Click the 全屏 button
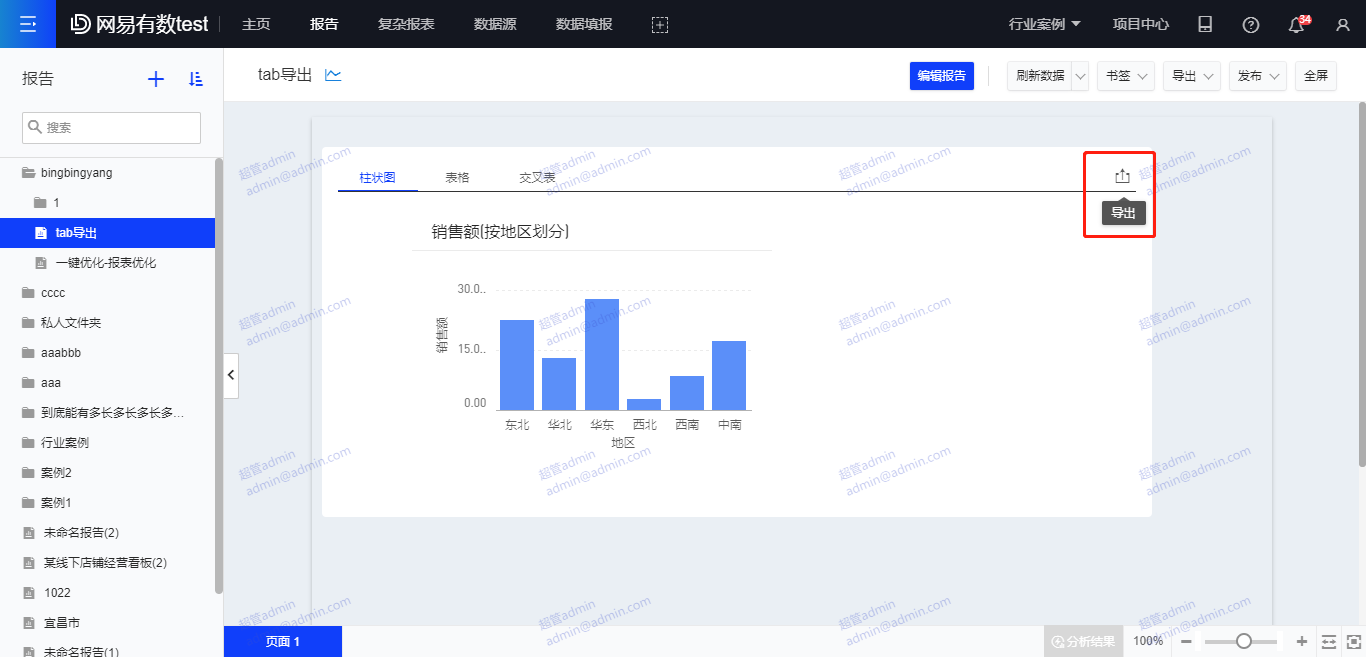The image size is (1366, 657). [x=1315, y=76]
